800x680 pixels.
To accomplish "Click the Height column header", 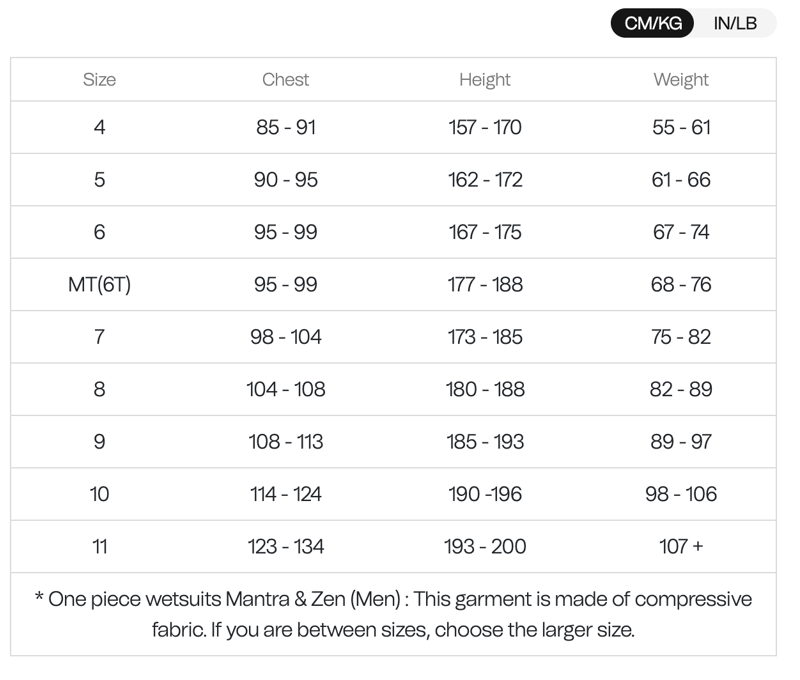I will click(x=485, y=80).
